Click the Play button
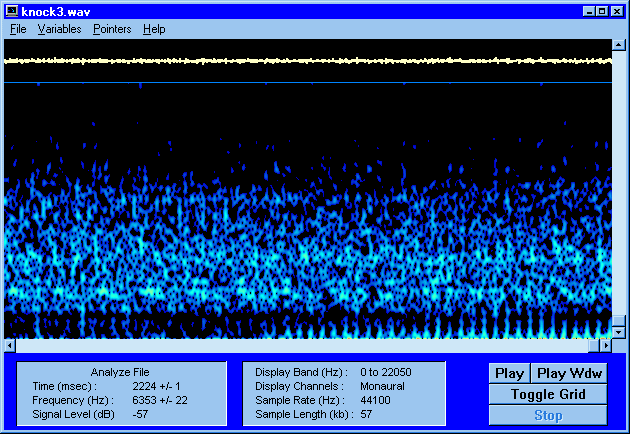This screenshot has height=434, width=630. click(x=509, y=374)
